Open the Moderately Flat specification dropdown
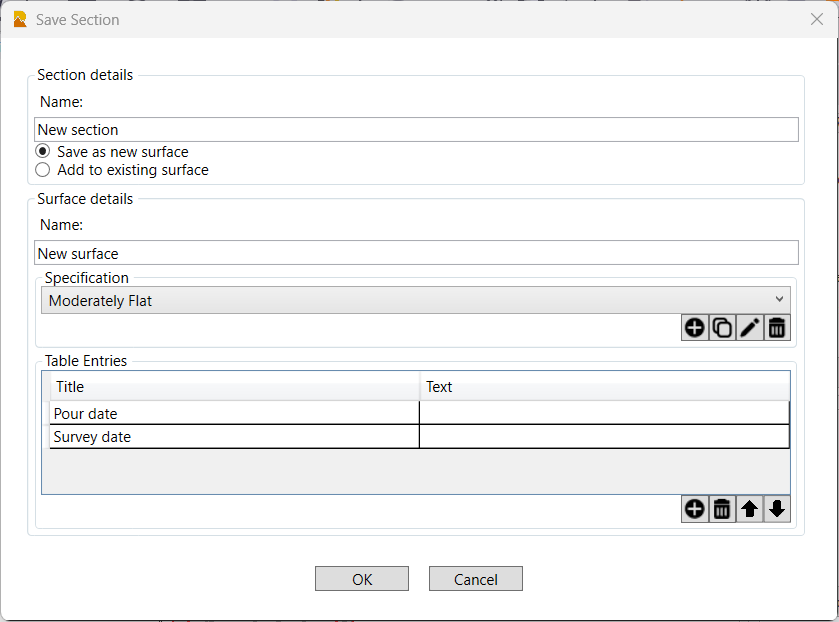 pyautogui.click(x=416, y=300)
